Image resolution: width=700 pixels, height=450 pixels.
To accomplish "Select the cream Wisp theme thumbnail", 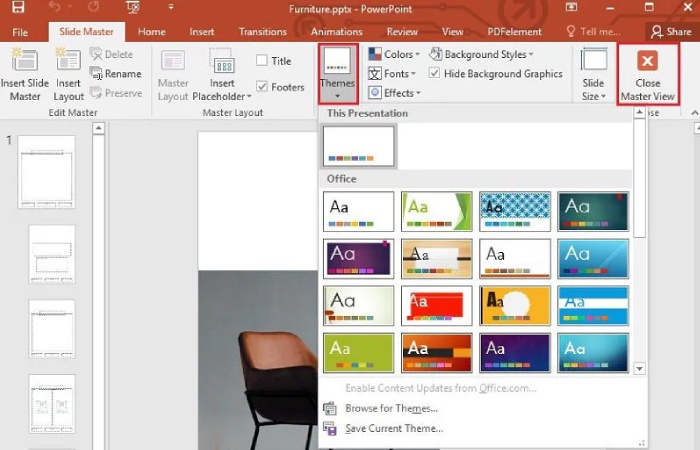I will coord(358,306).
